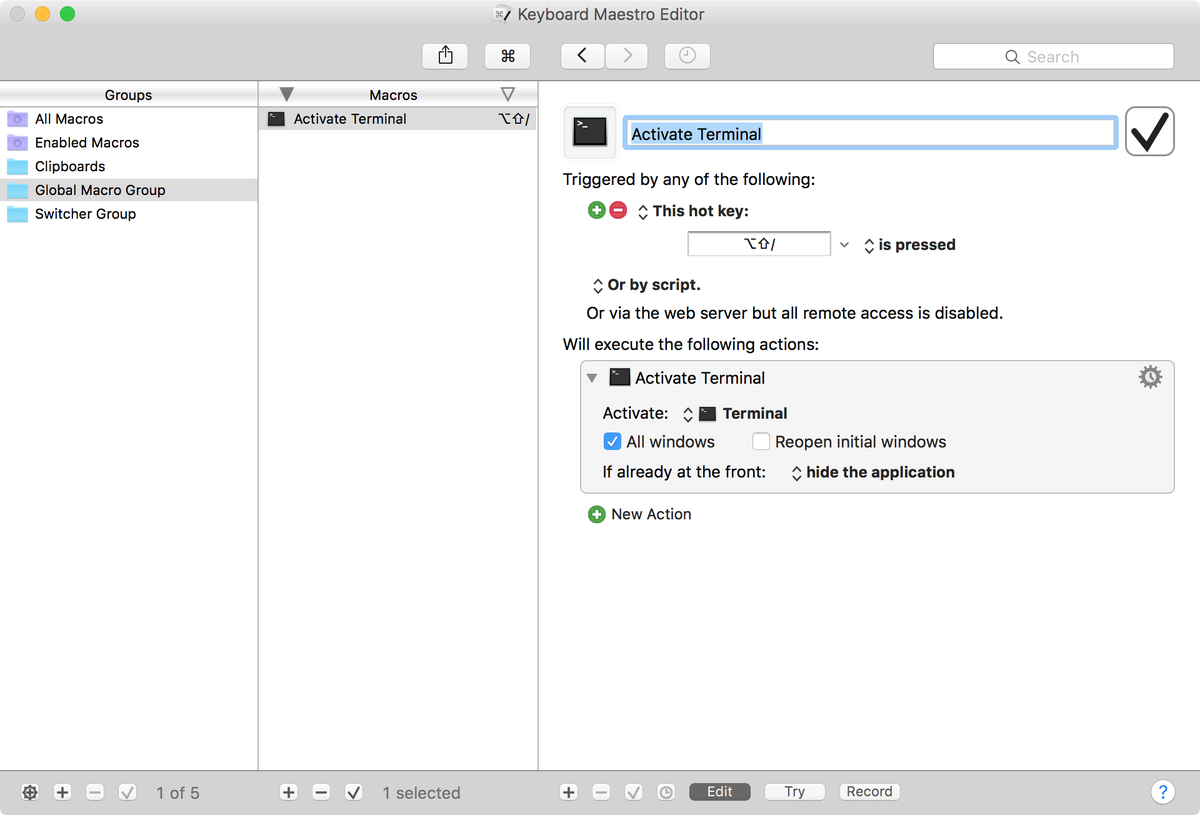Open the recent history clock button

coord(687,56)
